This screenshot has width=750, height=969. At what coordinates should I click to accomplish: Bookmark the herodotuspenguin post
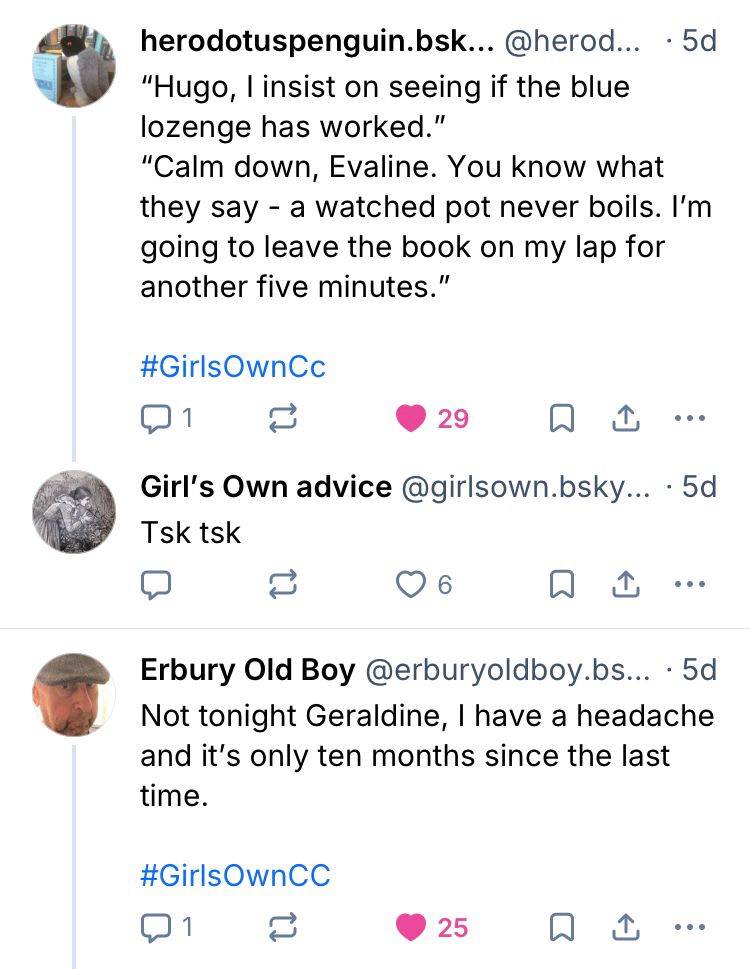(562, 419)
